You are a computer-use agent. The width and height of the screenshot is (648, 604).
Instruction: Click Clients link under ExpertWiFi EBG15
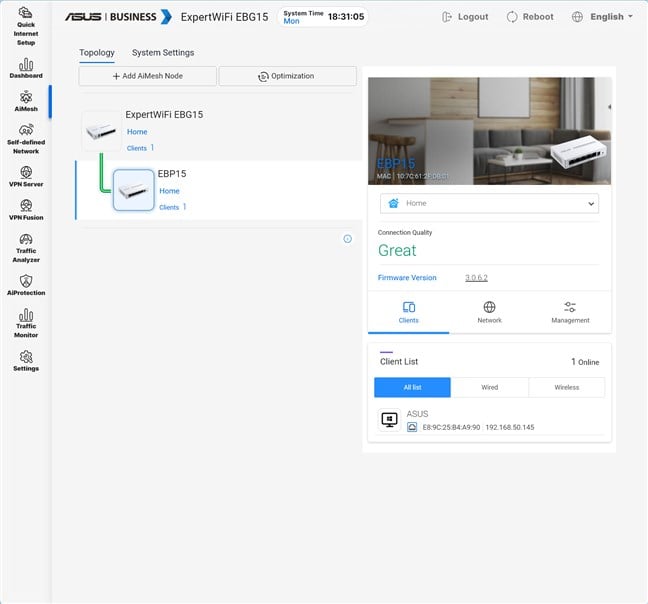(x=140, y=148)
